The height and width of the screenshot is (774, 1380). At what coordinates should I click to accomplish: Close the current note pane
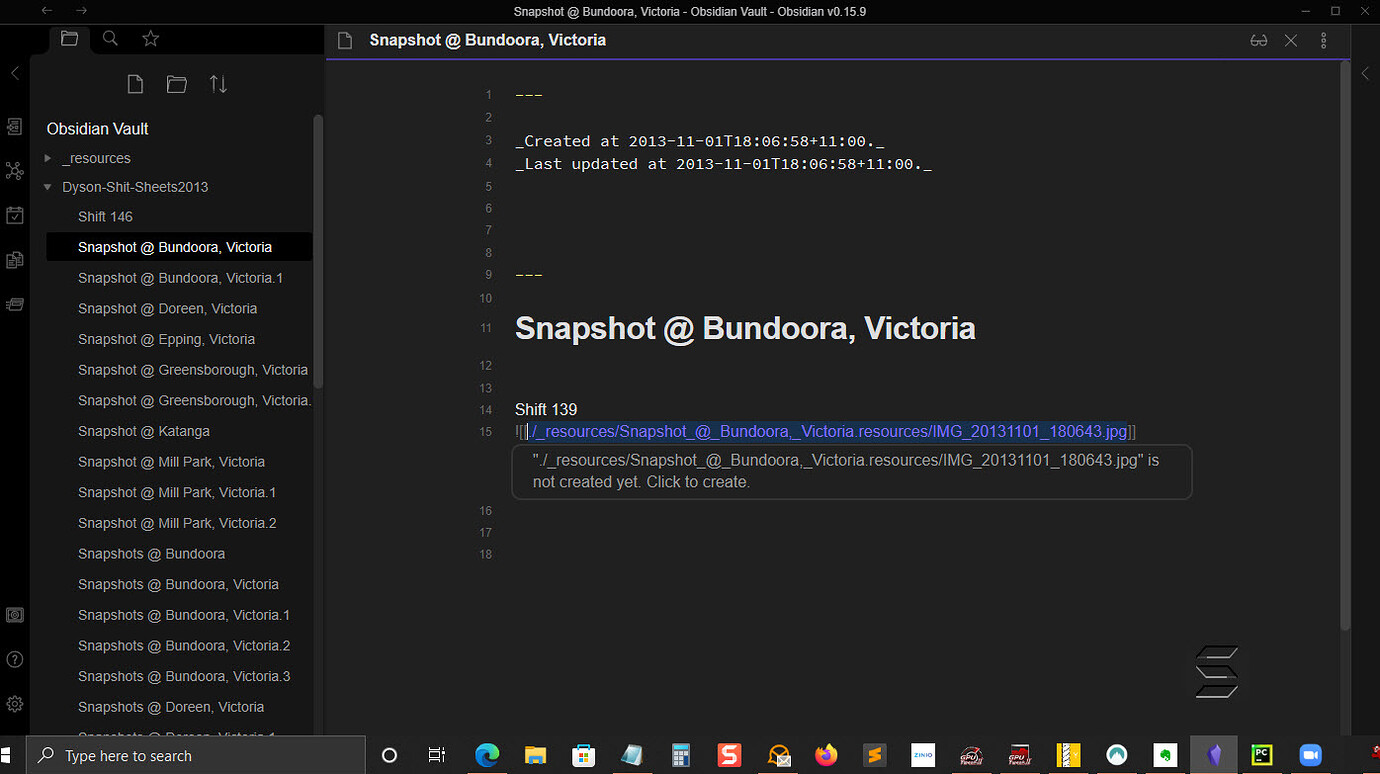click(x=1291, y=41)
